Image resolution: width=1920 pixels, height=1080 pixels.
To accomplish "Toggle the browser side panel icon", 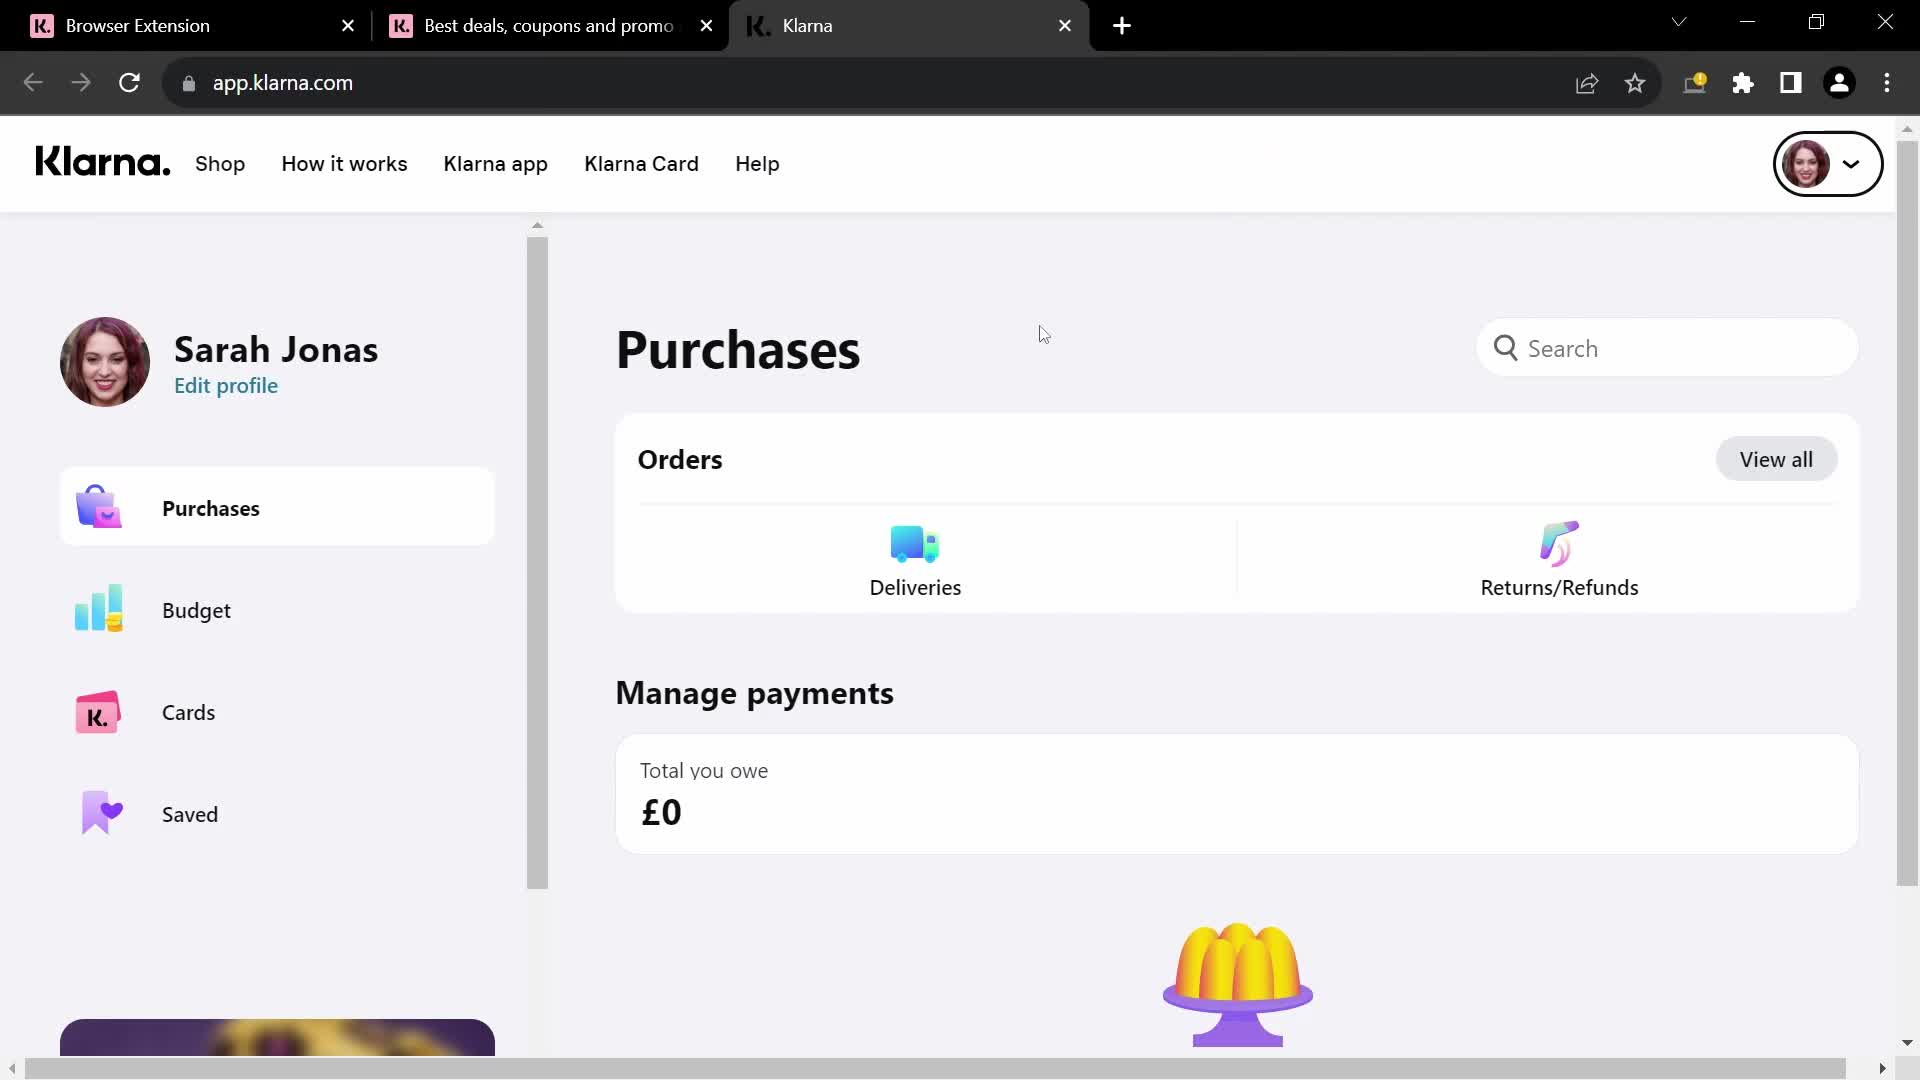I will pos(1791,83).
